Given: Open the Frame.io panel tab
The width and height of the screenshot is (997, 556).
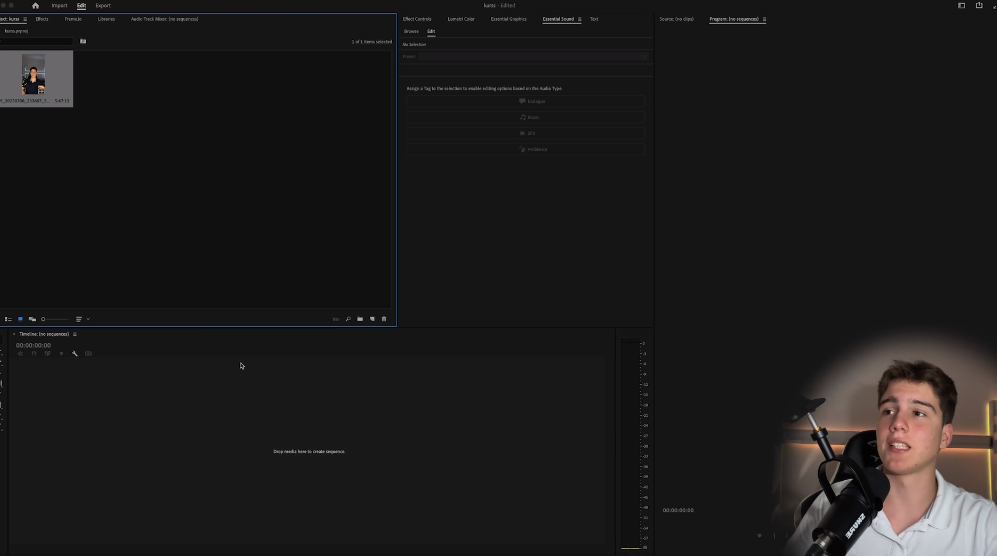Looking at the screenshot, I should click(x=73, y=19).
